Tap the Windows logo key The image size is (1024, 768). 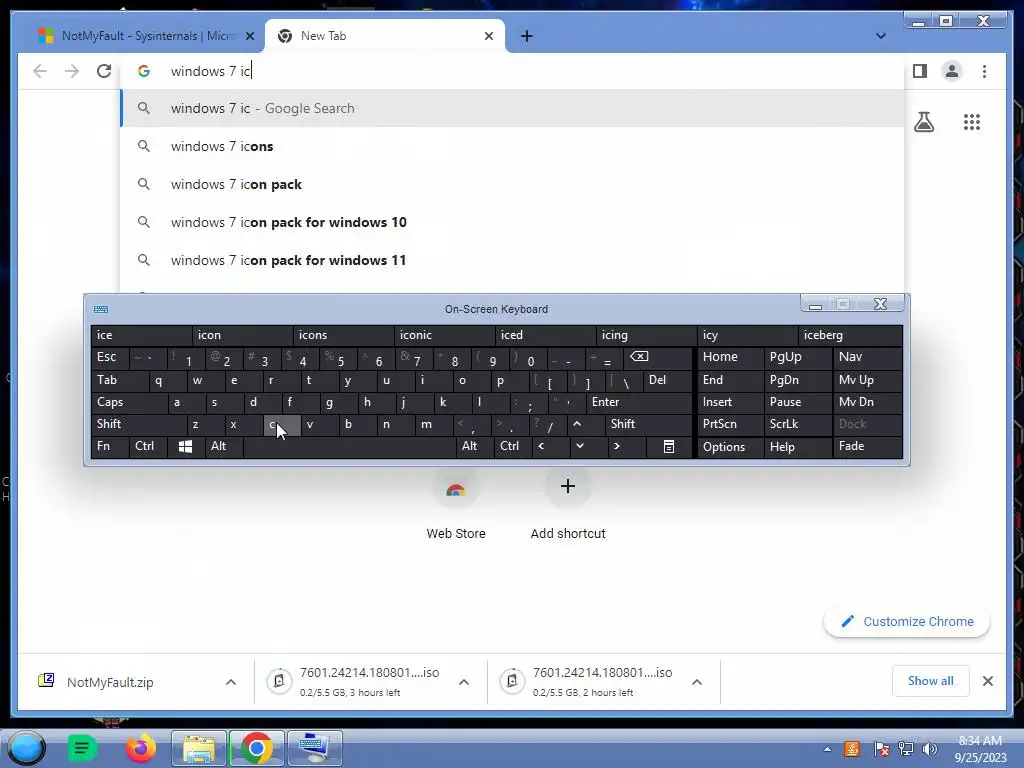[185, 447]
